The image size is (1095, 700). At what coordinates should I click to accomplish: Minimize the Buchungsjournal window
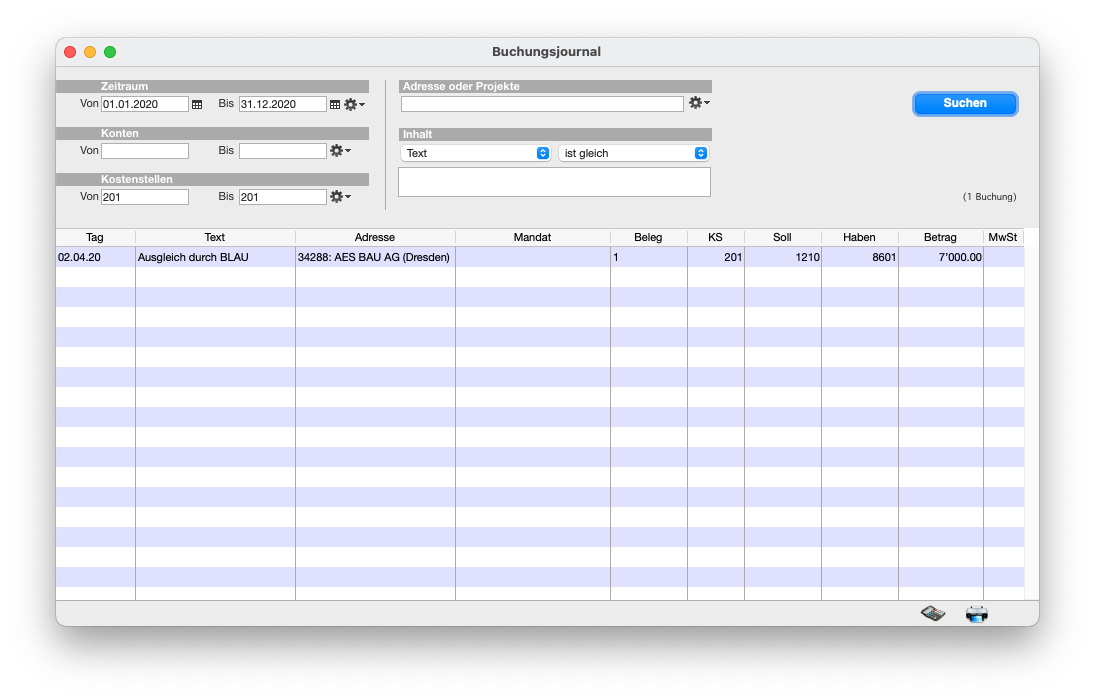[x=90, y=52]
